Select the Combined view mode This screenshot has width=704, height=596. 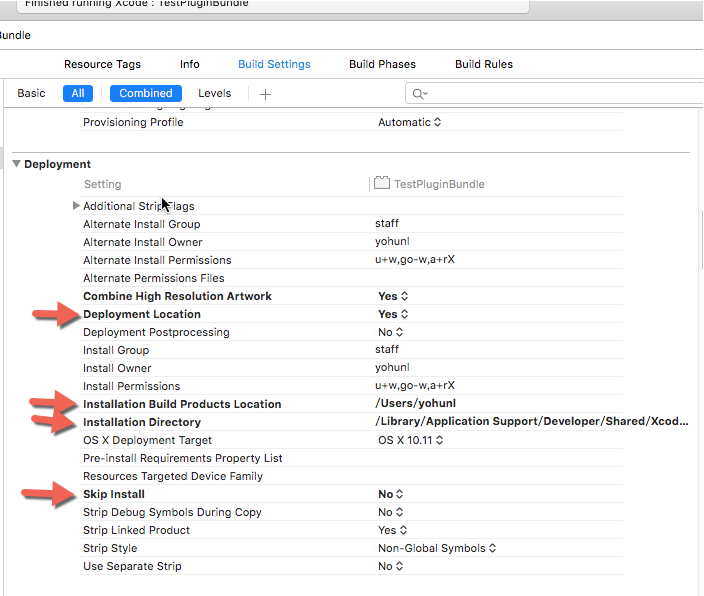[146, 93]
